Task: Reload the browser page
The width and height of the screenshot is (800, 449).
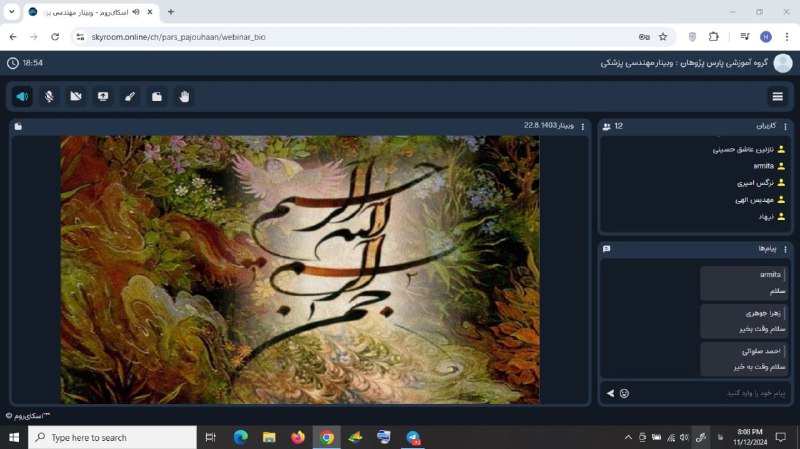Action: point(55,37)
